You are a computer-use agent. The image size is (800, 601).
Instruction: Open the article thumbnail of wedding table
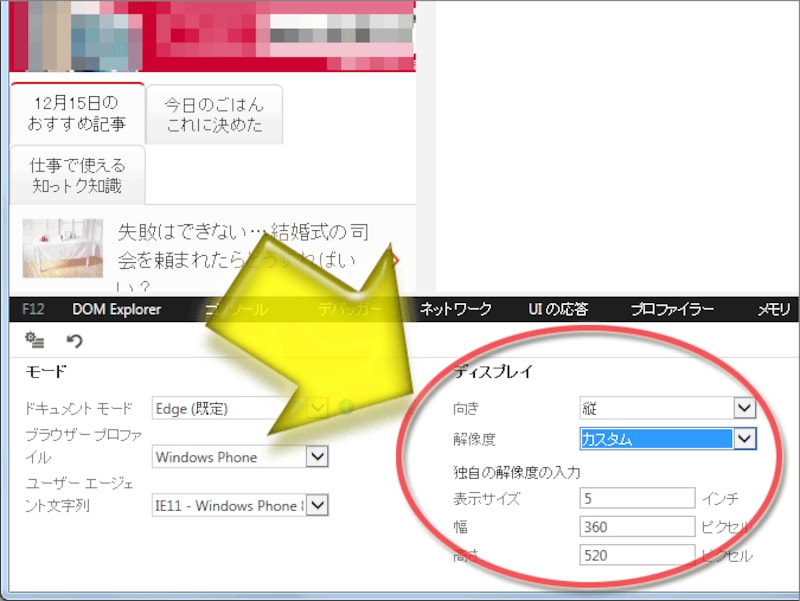click(63, 248)
